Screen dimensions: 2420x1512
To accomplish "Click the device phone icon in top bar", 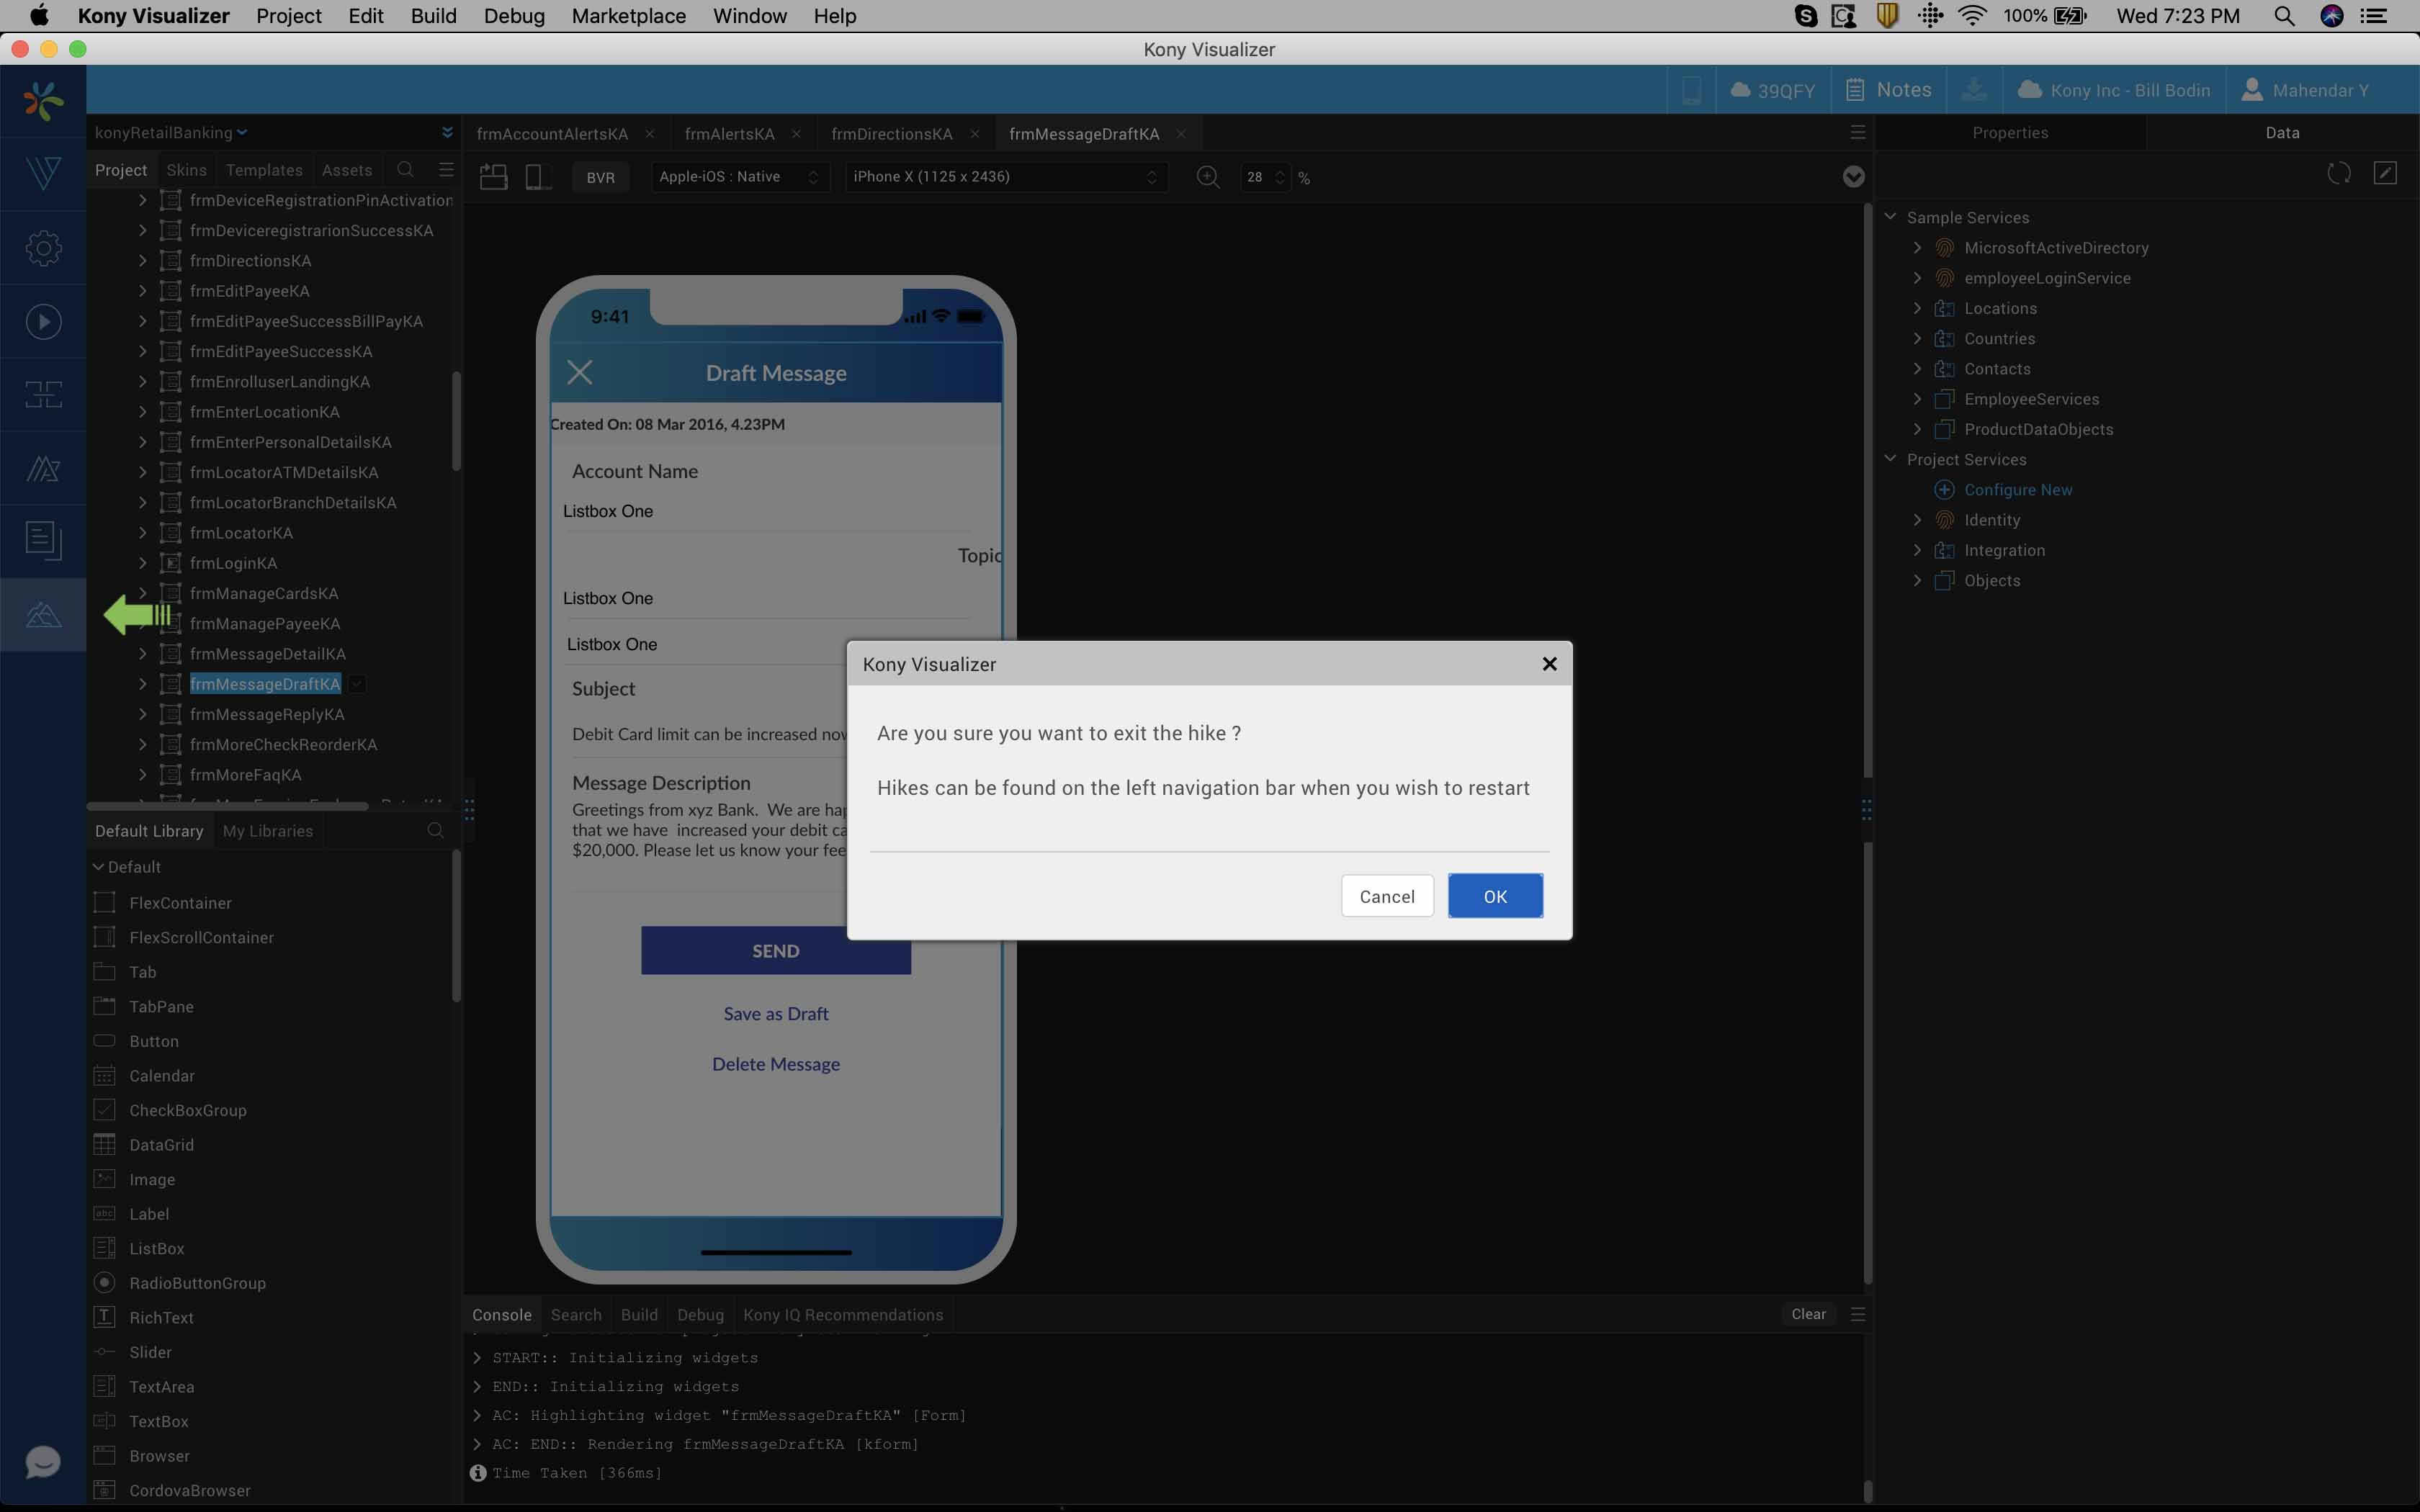I will (x=1691, y=90).
